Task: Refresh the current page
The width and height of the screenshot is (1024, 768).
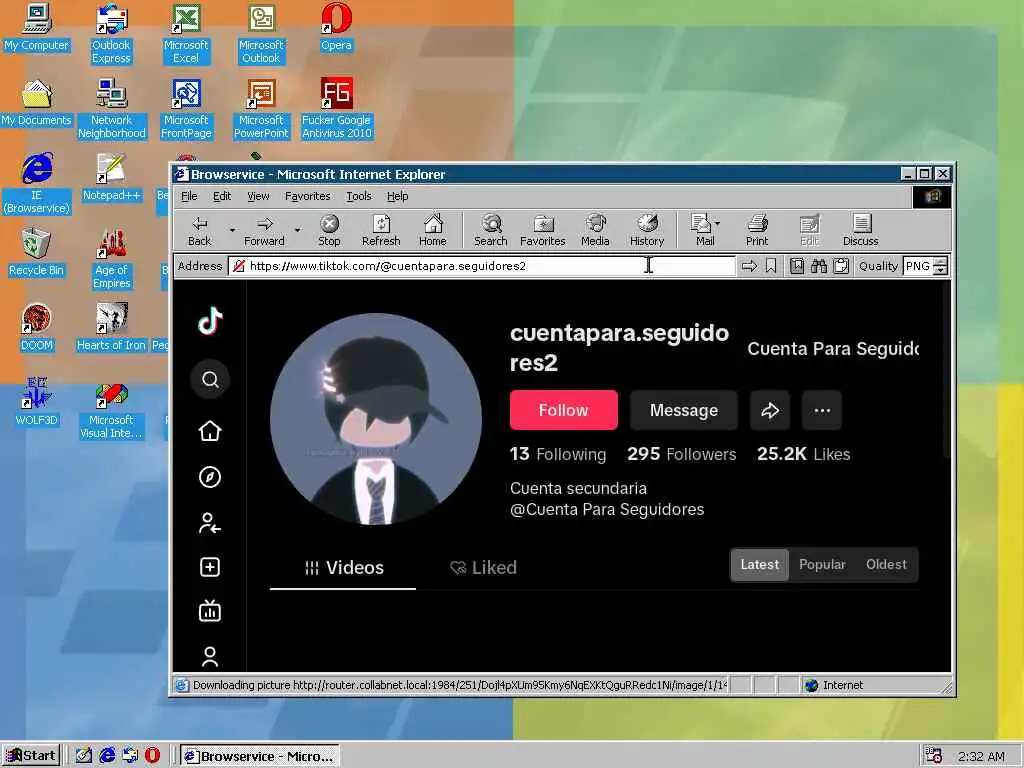Action: (381, 231)
